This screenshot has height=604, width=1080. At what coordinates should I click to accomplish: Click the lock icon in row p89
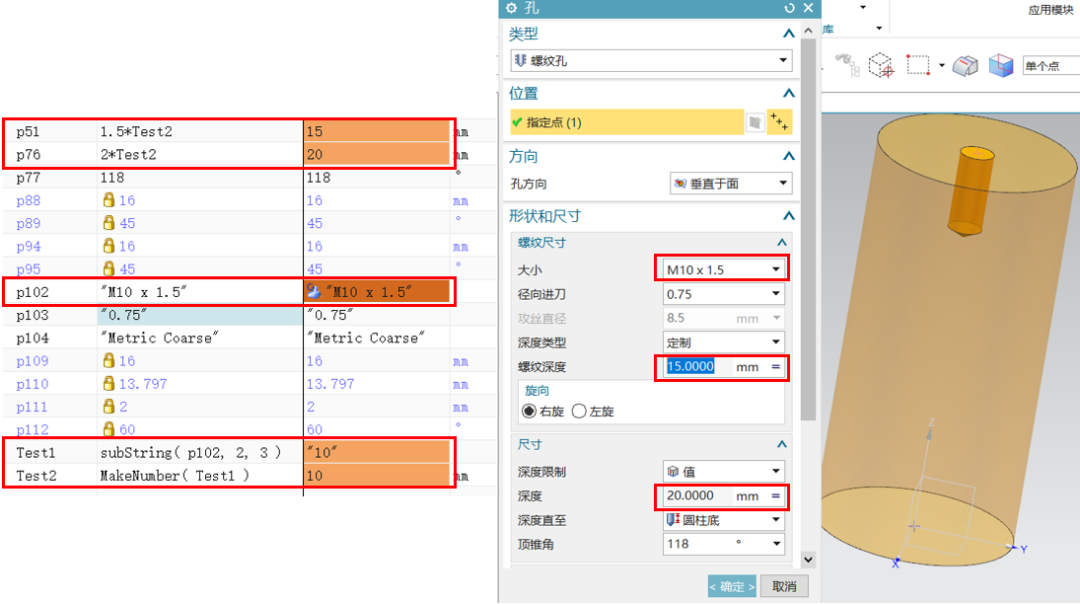[108, 222]
